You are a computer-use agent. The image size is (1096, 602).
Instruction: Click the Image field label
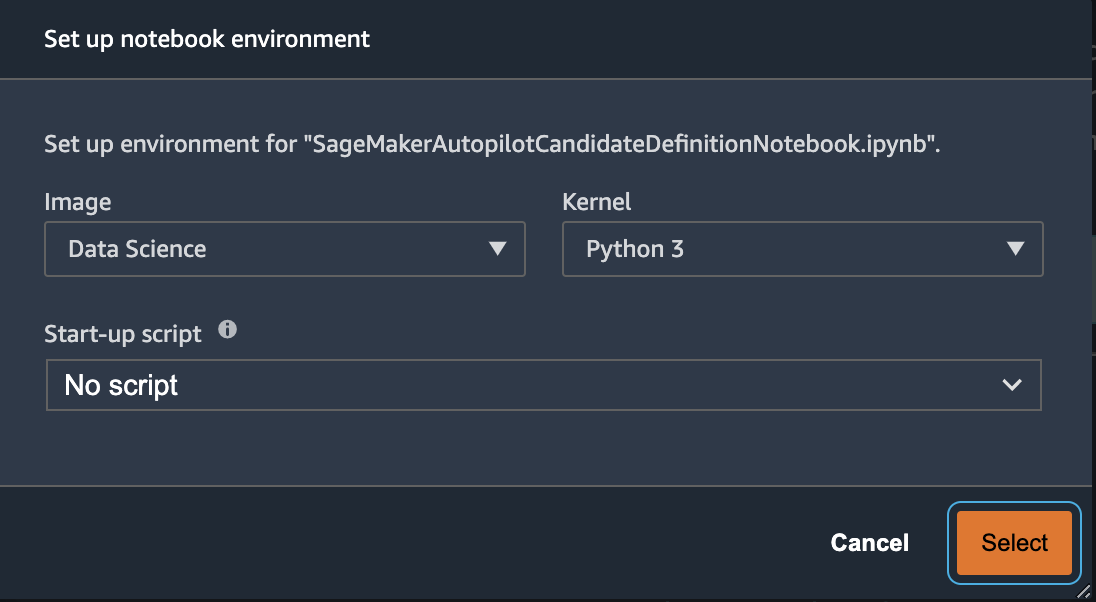click(78, 202)
